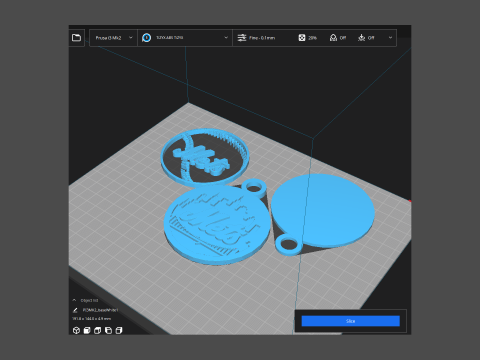Open the Prusa i3 Mk2 printer dropdown
The height and width of the screenshot is (360, 480).
point(114,38)
